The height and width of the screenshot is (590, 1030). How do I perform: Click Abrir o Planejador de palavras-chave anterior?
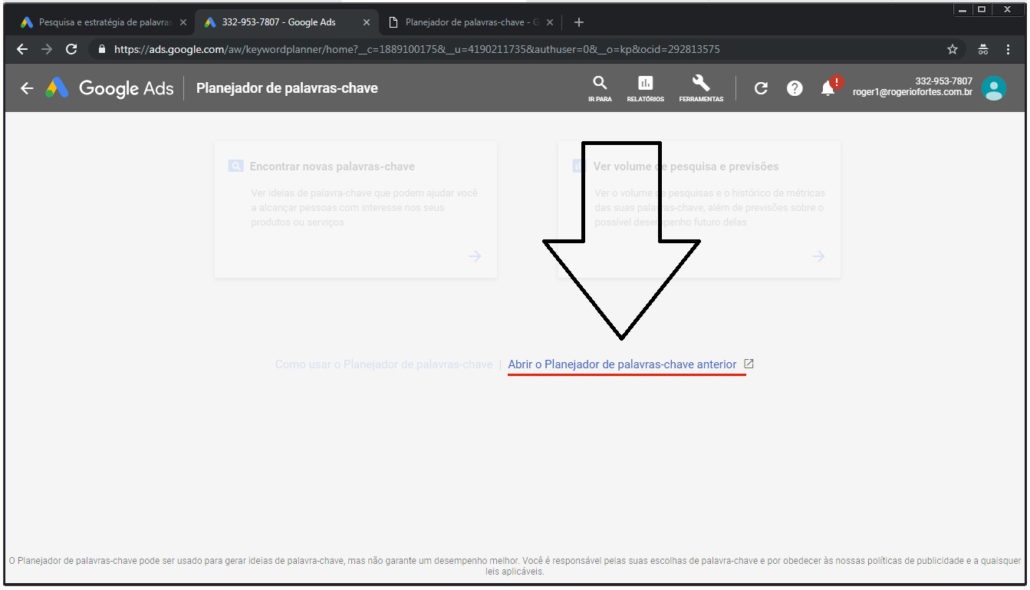pyautogui.click(x=622, y=365)
